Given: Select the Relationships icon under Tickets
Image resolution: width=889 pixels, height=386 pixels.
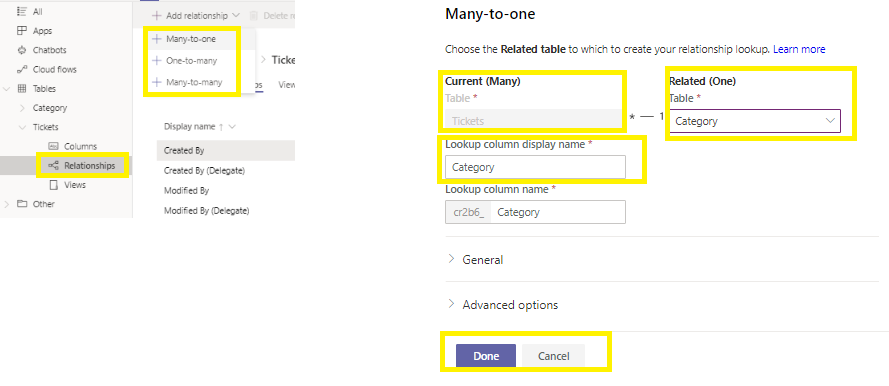Looking at the screenshot, I should 54,166.
